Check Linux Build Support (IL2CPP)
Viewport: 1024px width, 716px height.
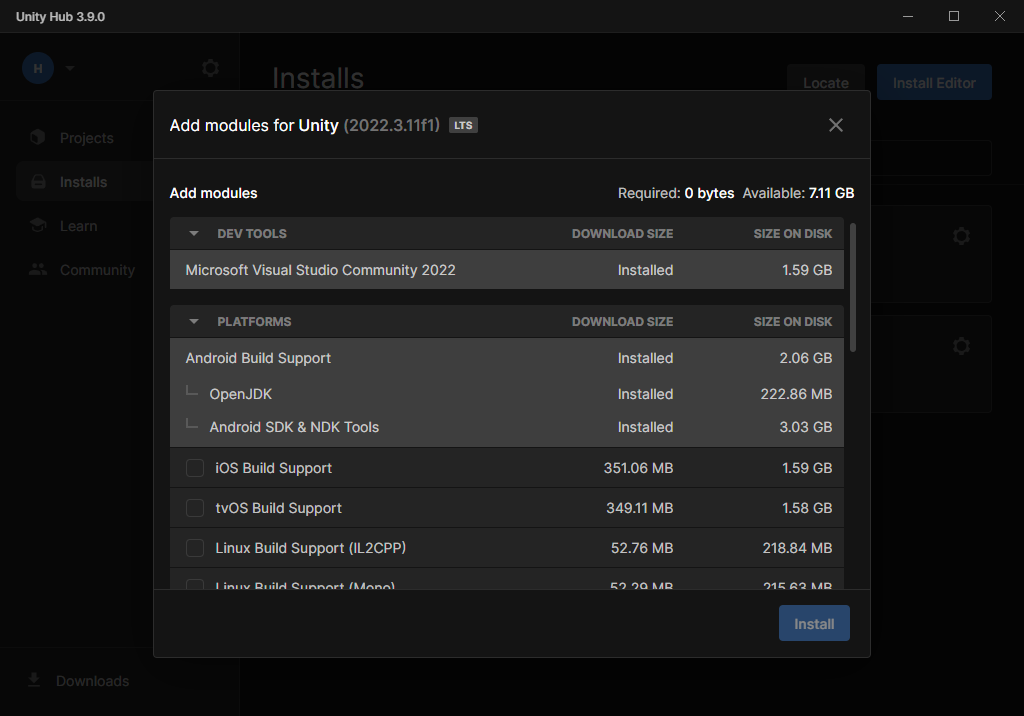(x=195, y=547)
